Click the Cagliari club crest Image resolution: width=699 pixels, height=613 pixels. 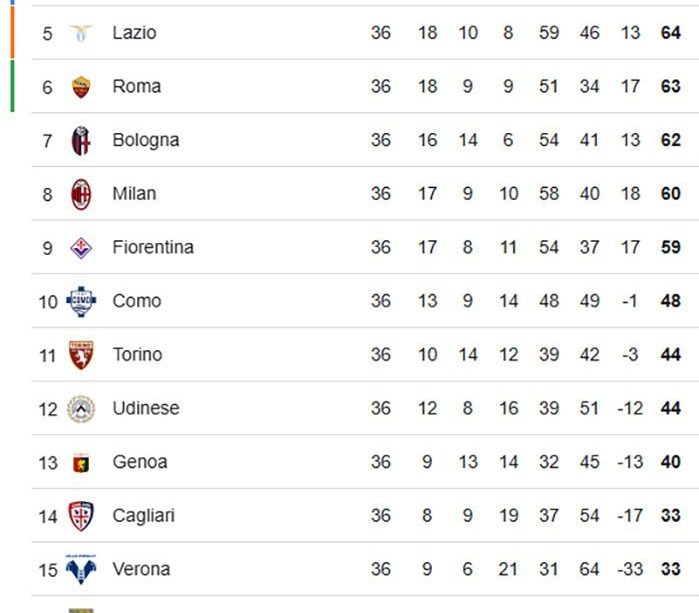coord(81,516)
